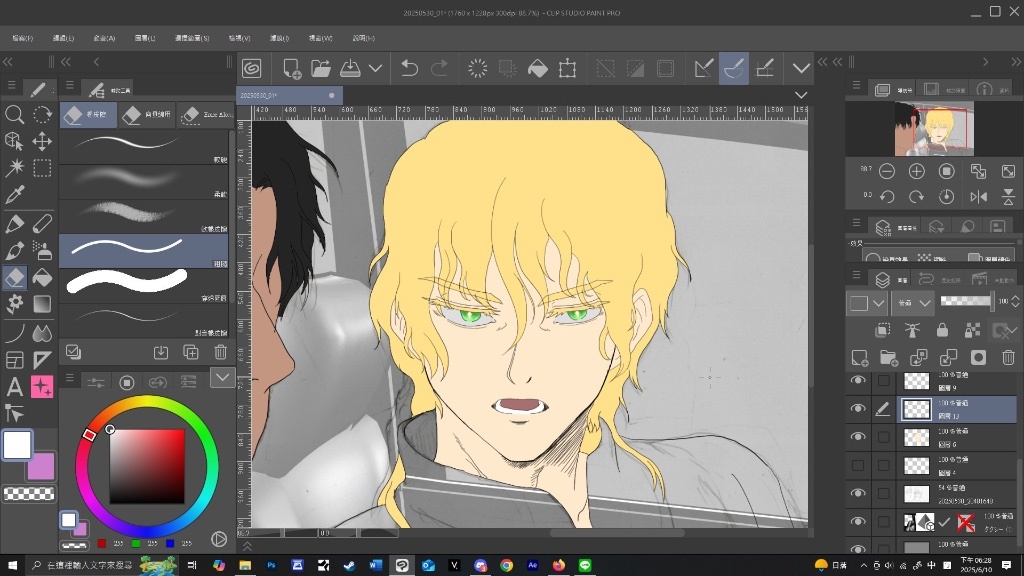This screenshot has width=1024, height=576.
Task: Open the menu ending in (W)
Action: tap(320, 39)
